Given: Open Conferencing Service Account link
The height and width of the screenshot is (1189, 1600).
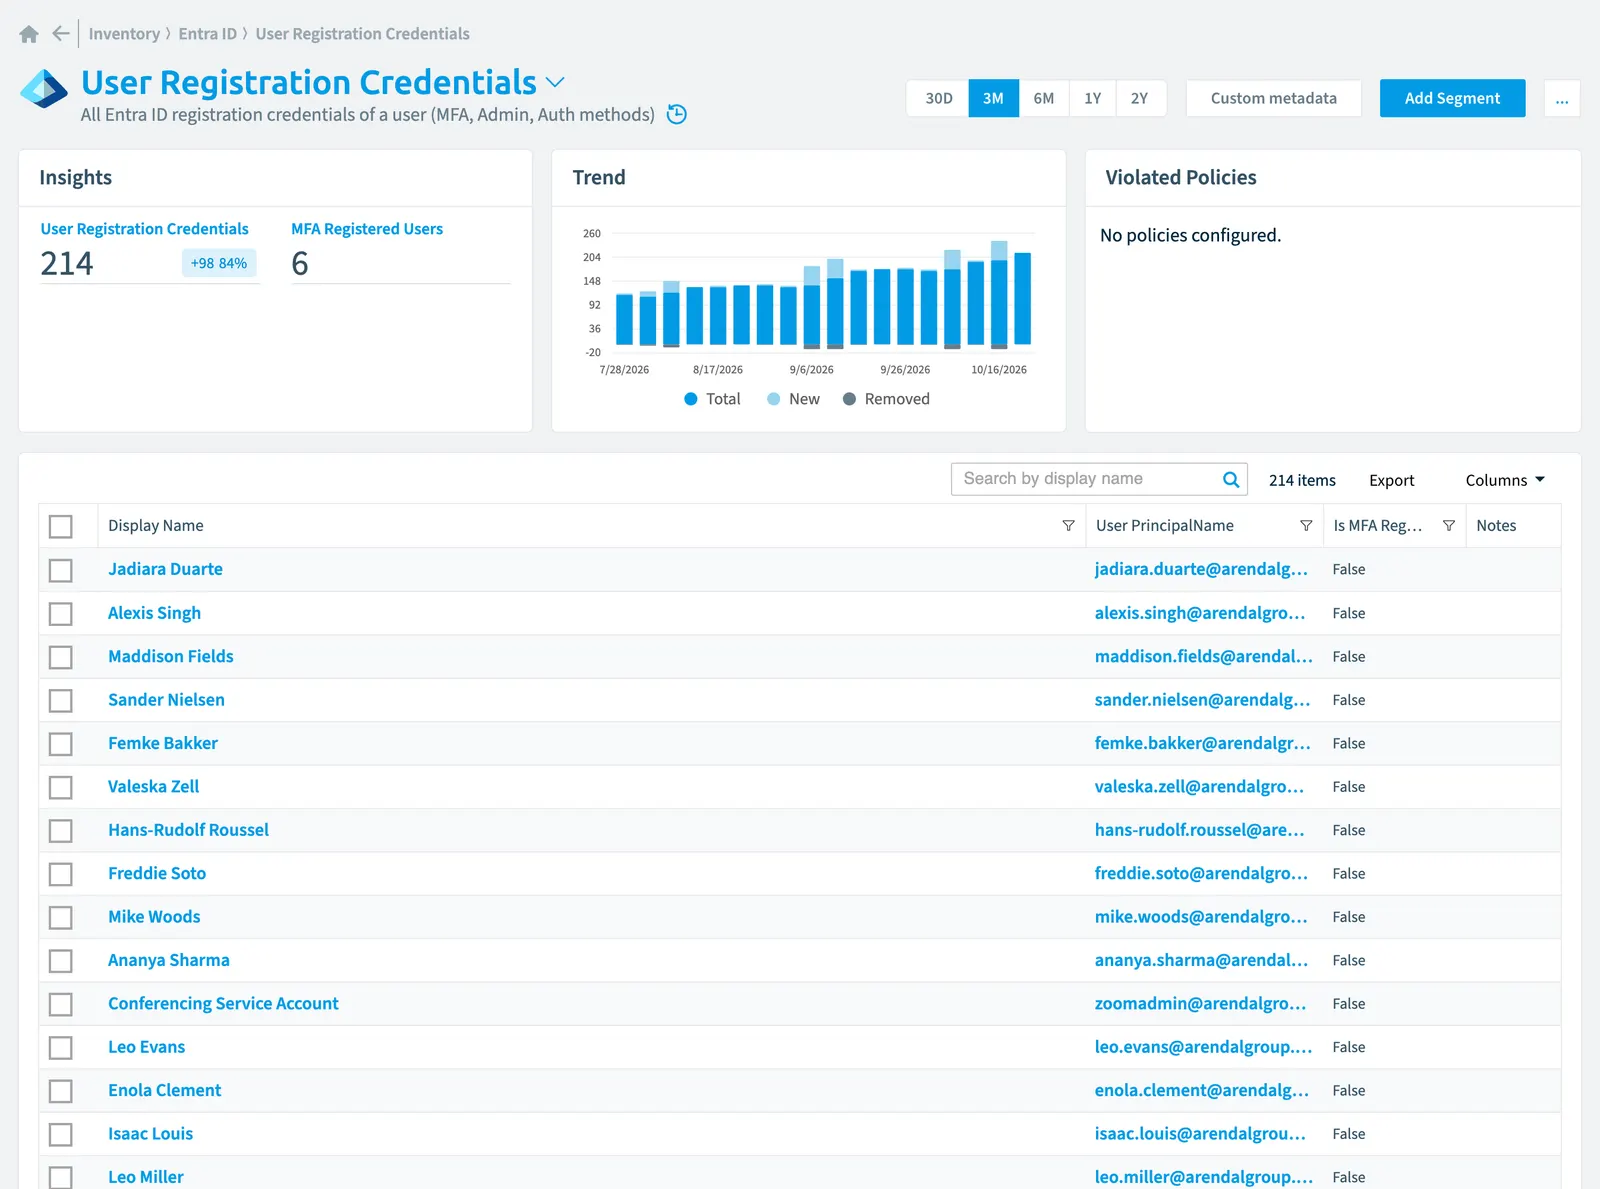Looking at the screenshot, I should point(223,1003).
